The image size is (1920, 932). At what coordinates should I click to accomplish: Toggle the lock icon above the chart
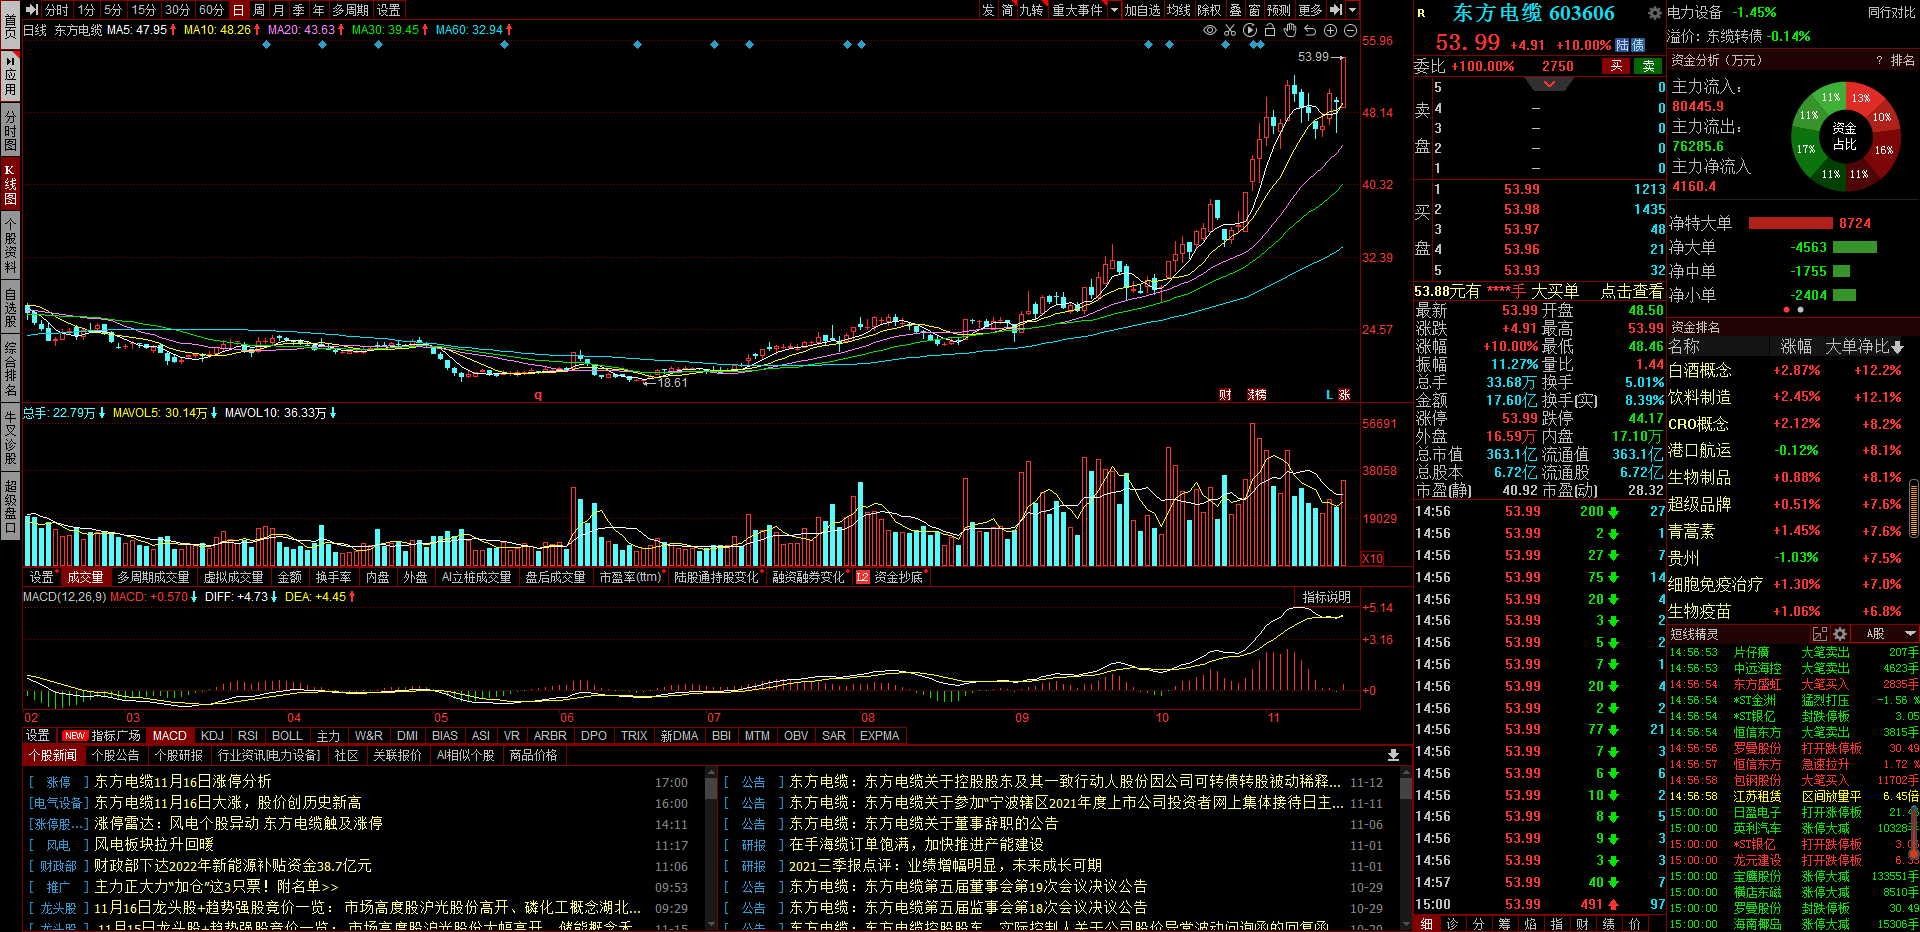pyautogui.click(x=1270, y=31)
